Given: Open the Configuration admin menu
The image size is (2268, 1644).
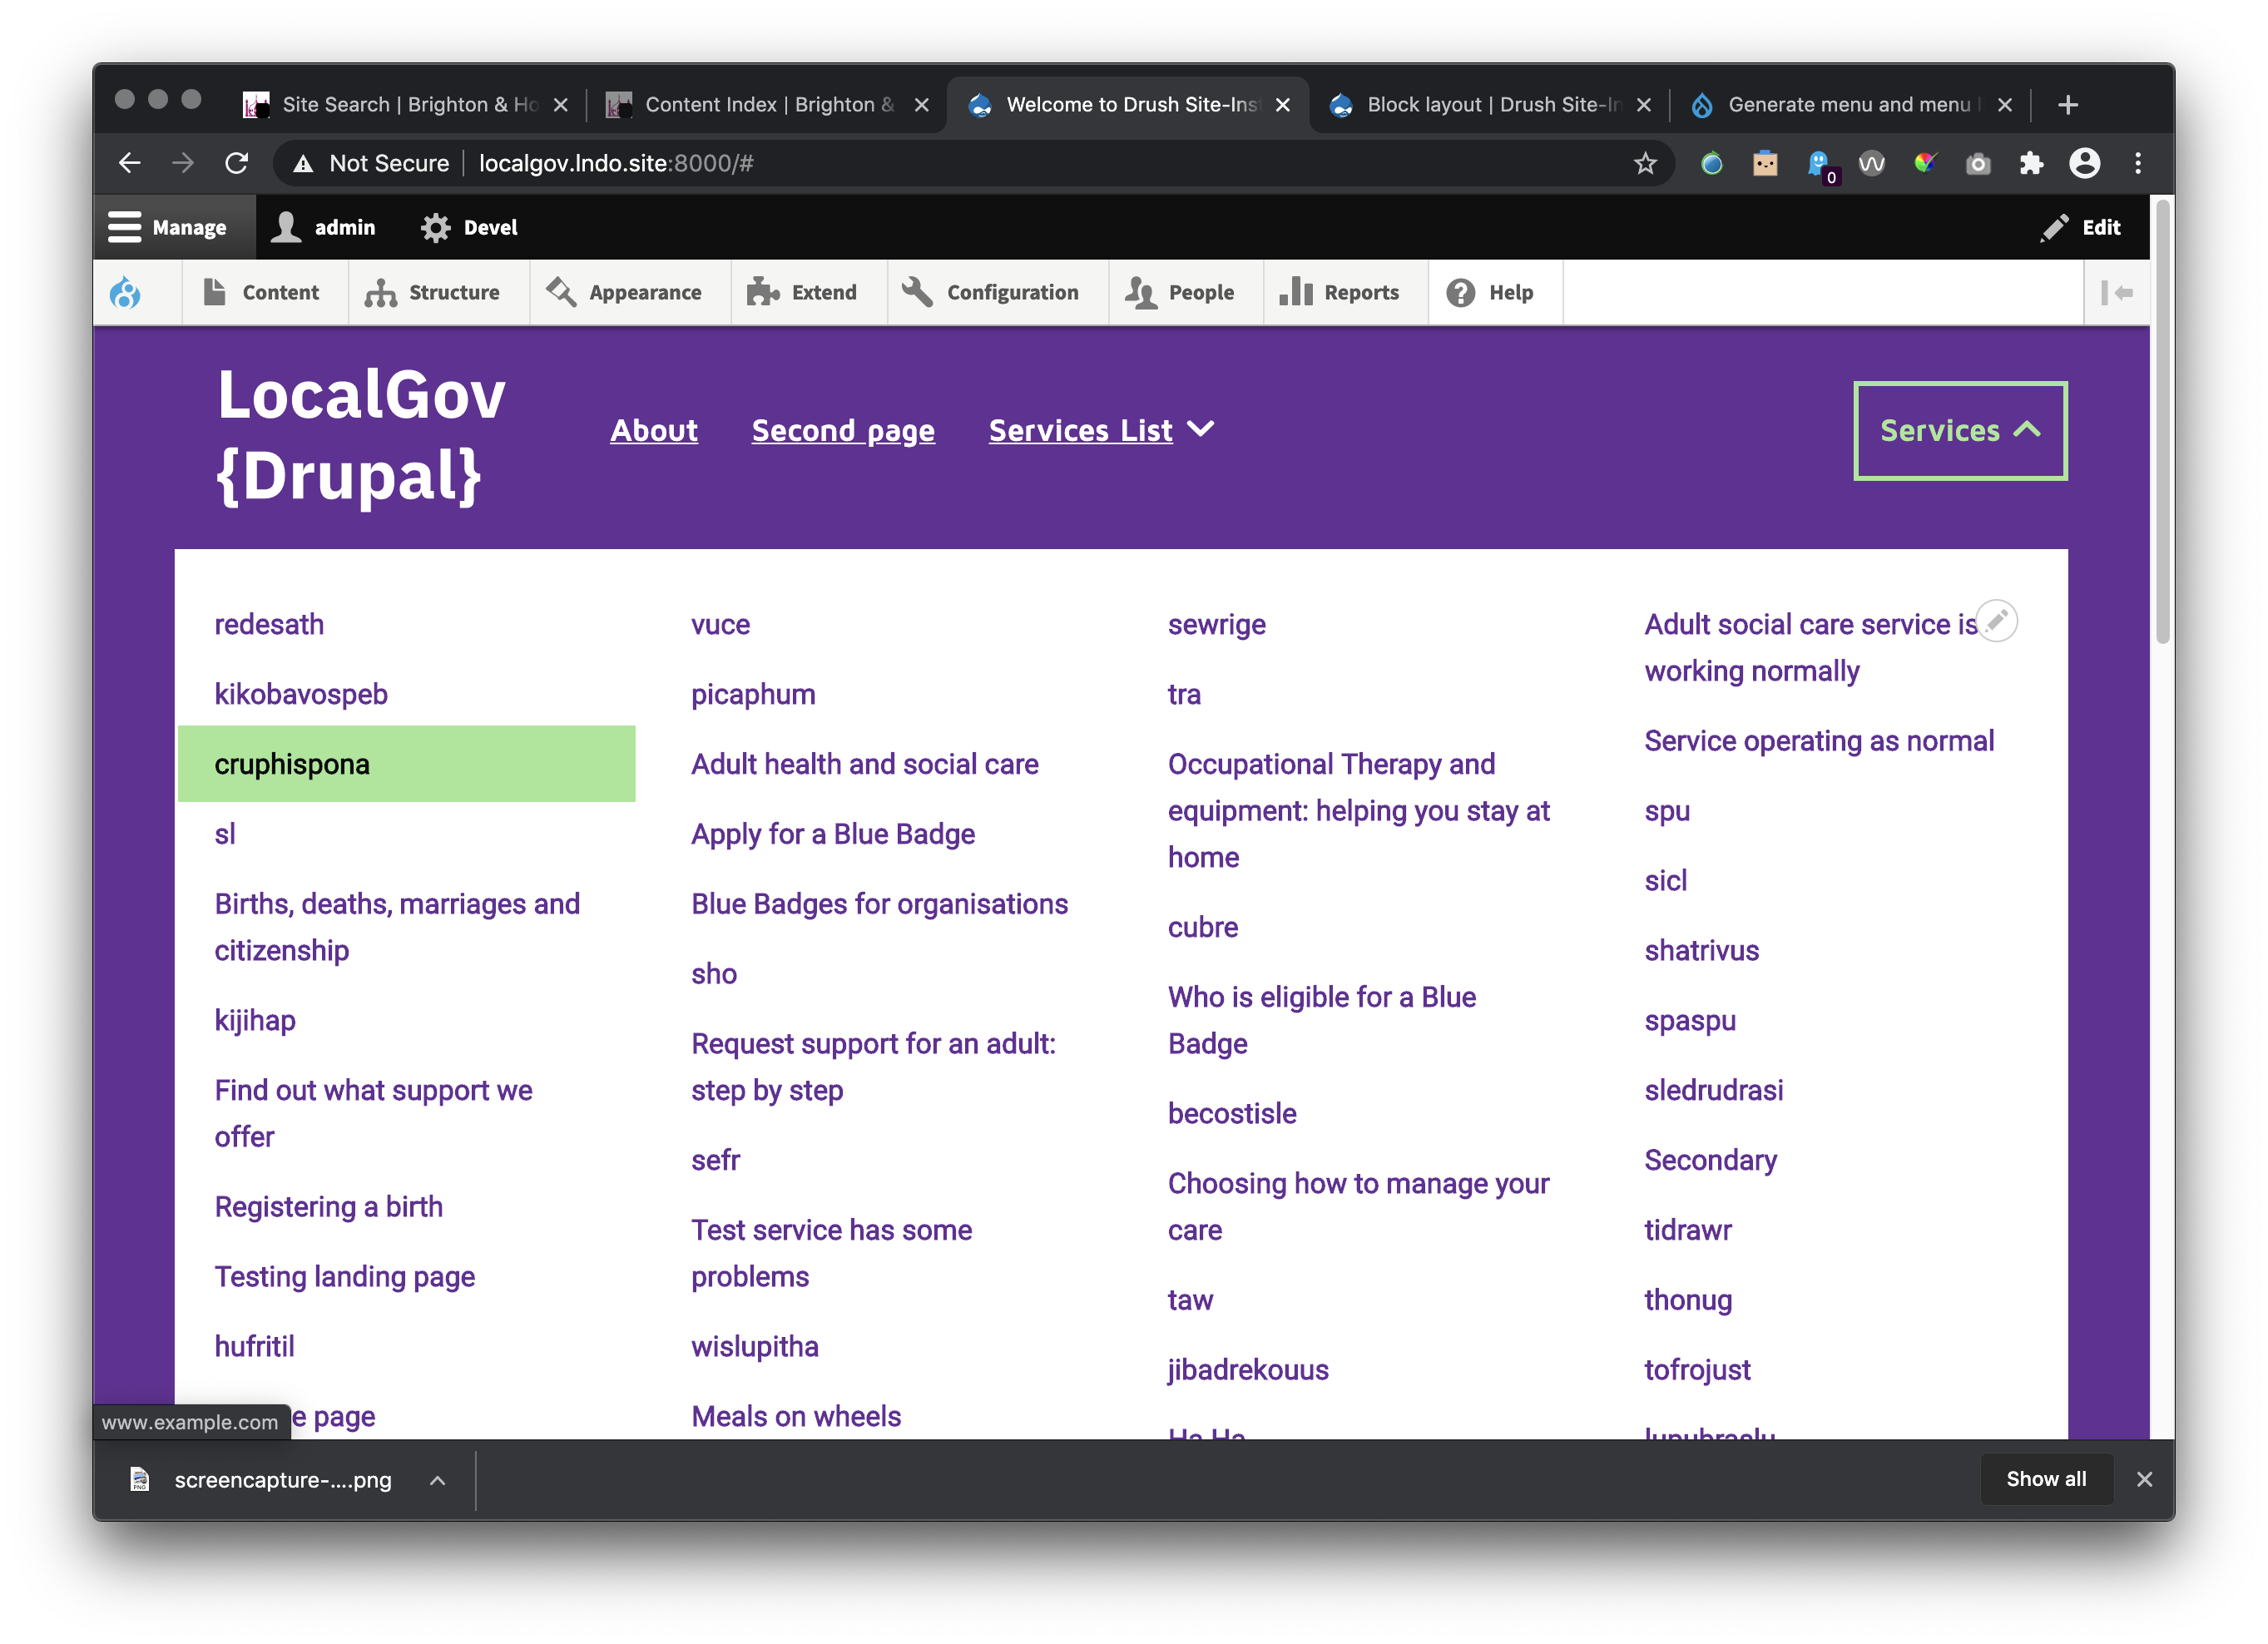Looking at the screenshot, I should click(992, 293).
